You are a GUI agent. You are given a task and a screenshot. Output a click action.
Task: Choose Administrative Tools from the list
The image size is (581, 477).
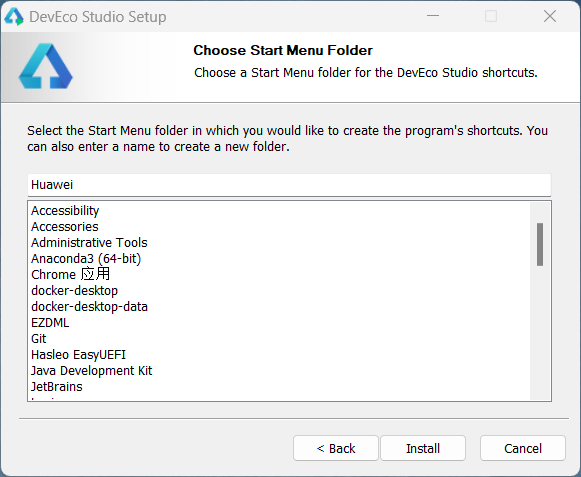tap(89, 242)
